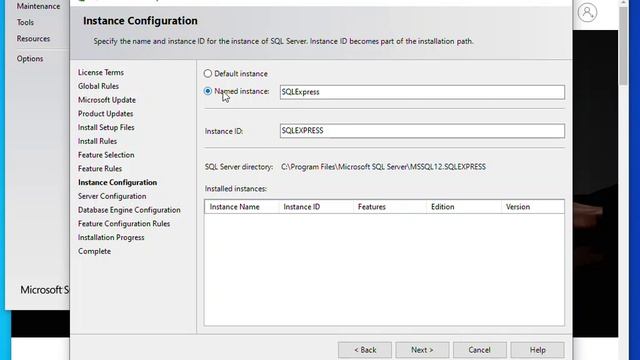Sort by Instance ID column header

pyautogui.click(x=316, y=207)
